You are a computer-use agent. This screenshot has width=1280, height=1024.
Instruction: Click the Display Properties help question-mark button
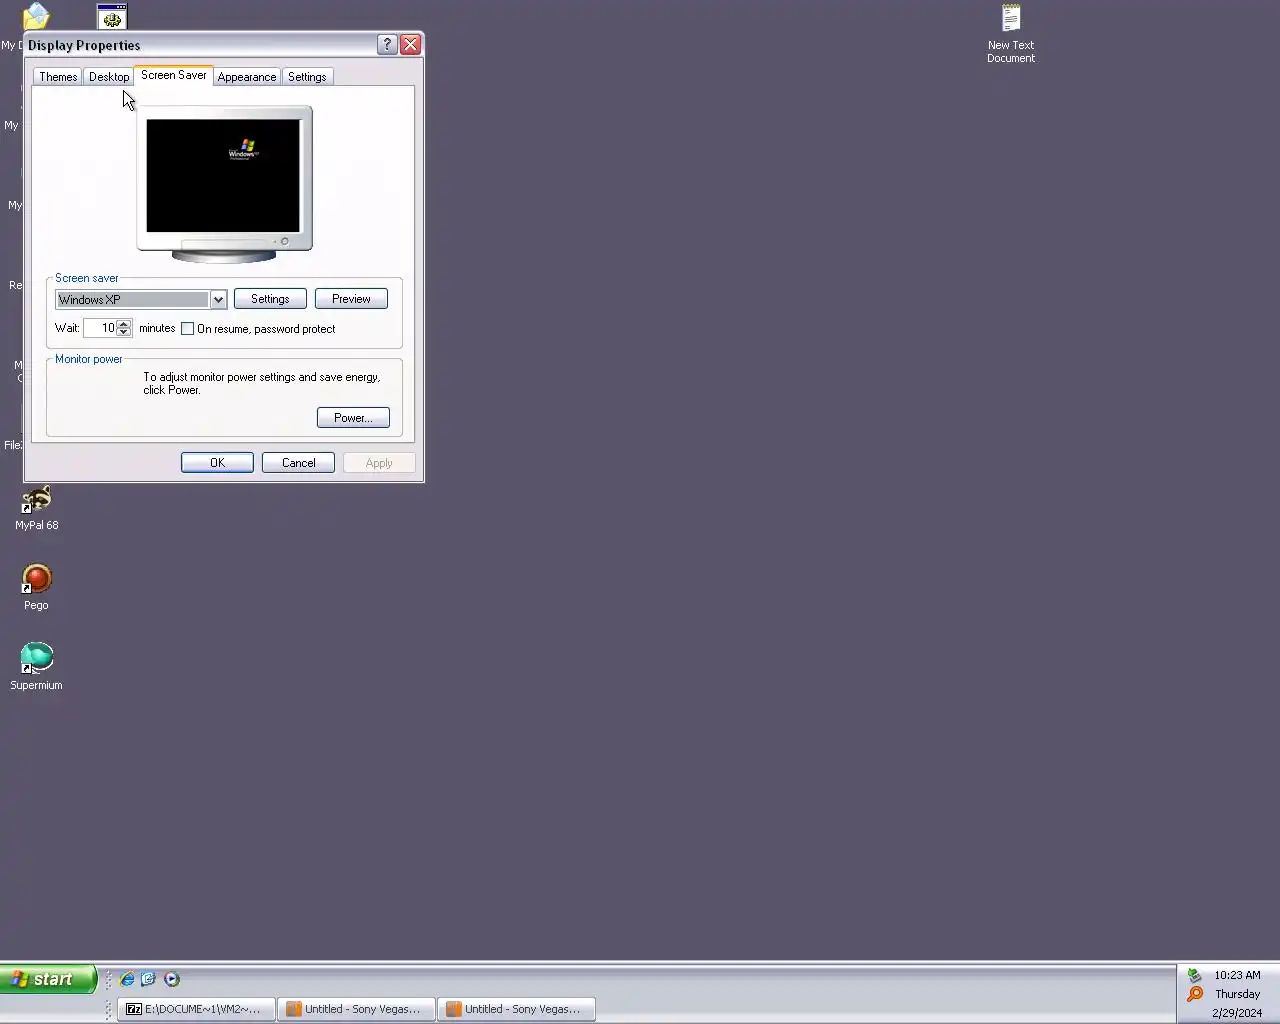pos(387,45)
